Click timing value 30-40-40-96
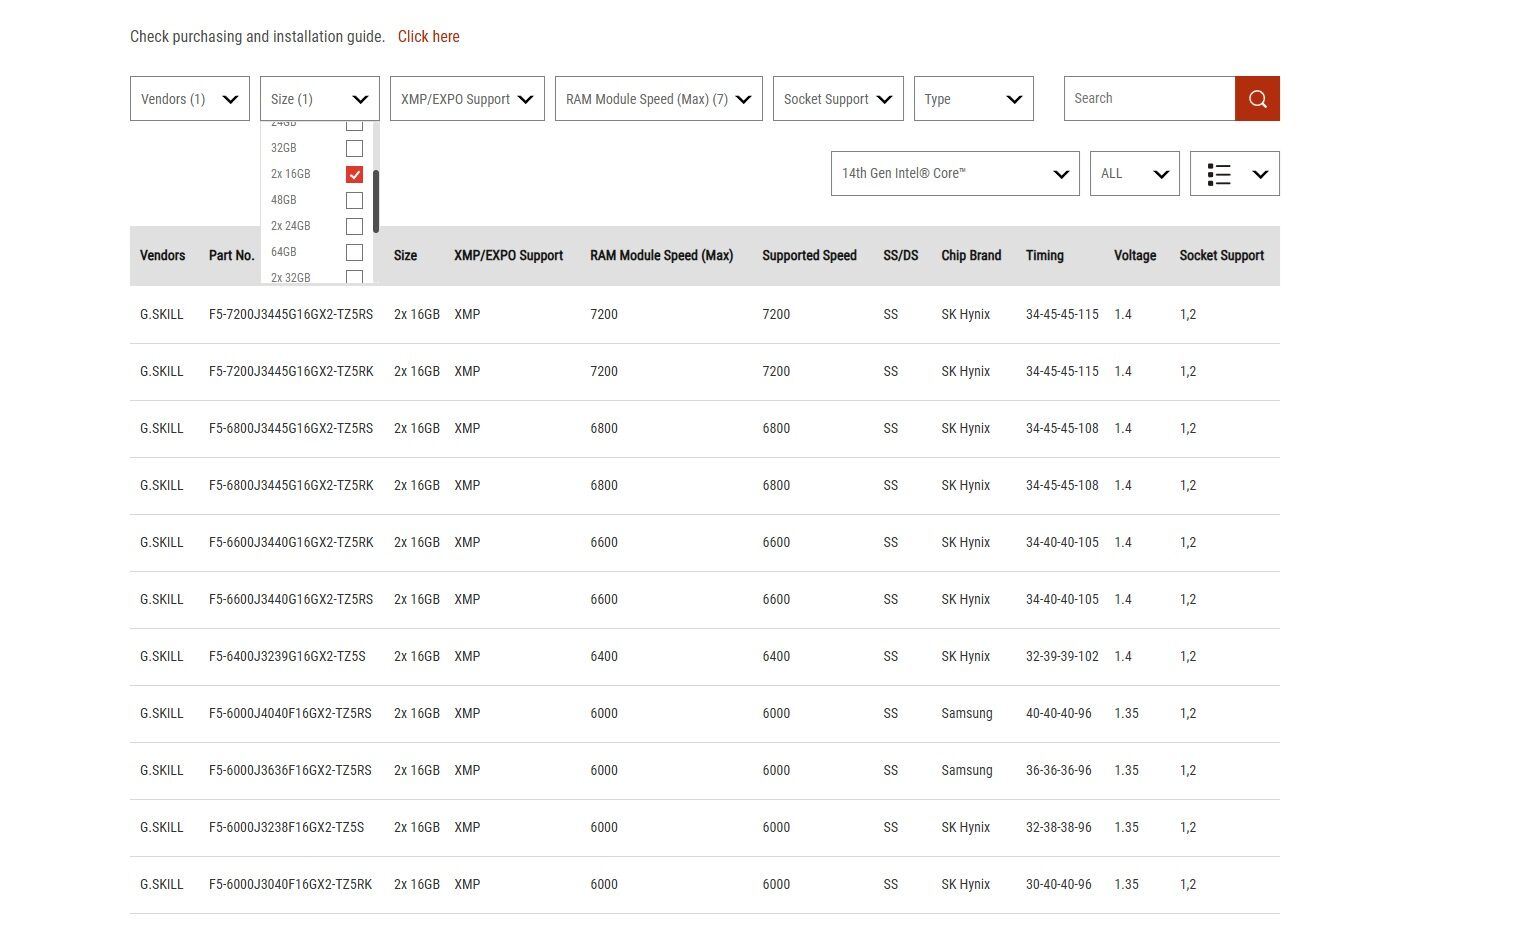1536x936 pixels. [x=1059, y=885]
